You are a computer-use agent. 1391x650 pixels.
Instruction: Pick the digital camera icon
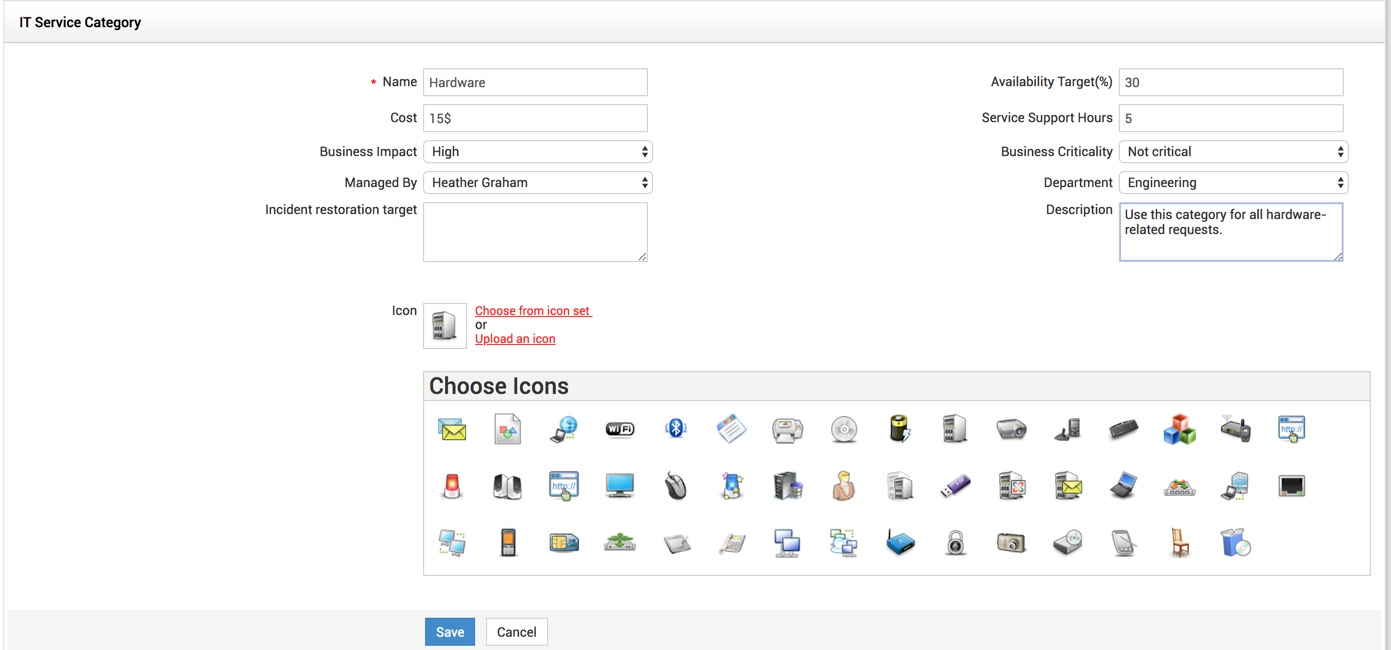point(1012,542)
